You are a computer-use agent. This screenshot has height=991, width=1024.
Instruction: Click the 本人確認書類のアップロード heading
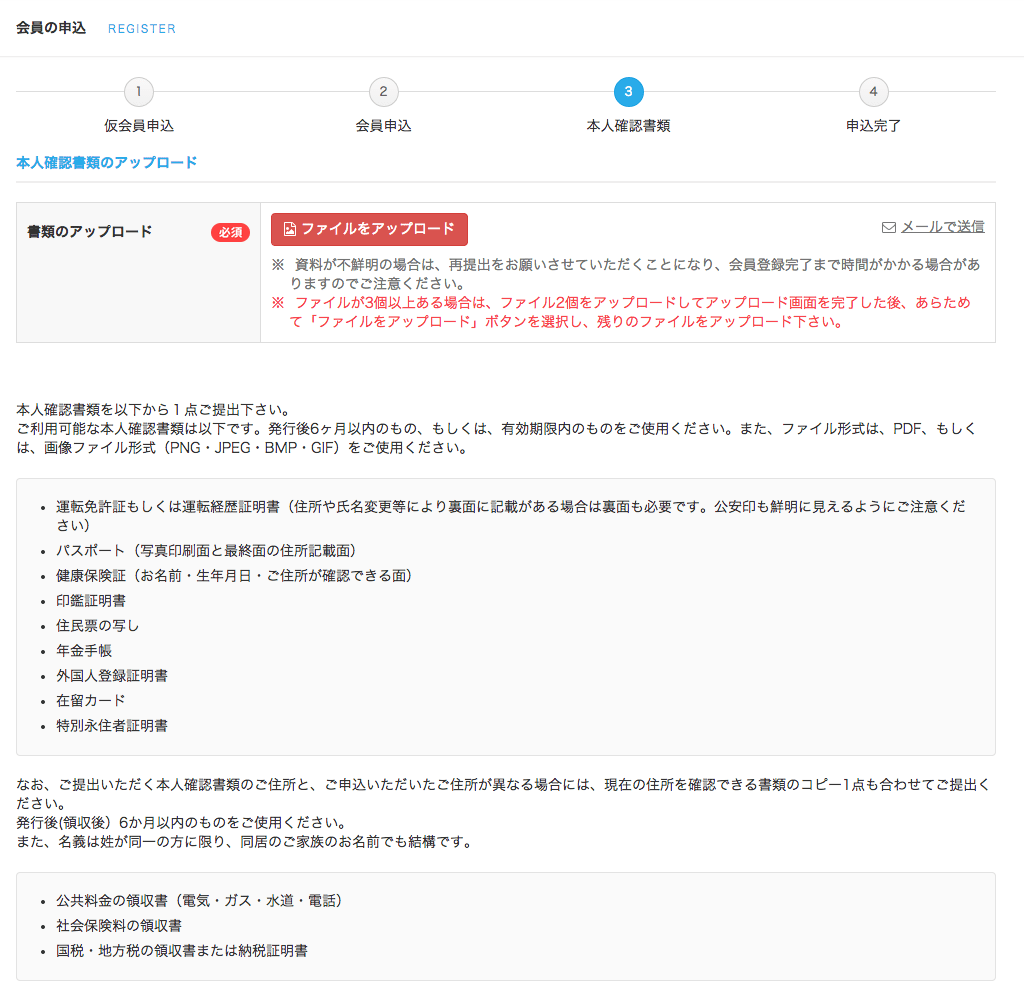point(106,163)
